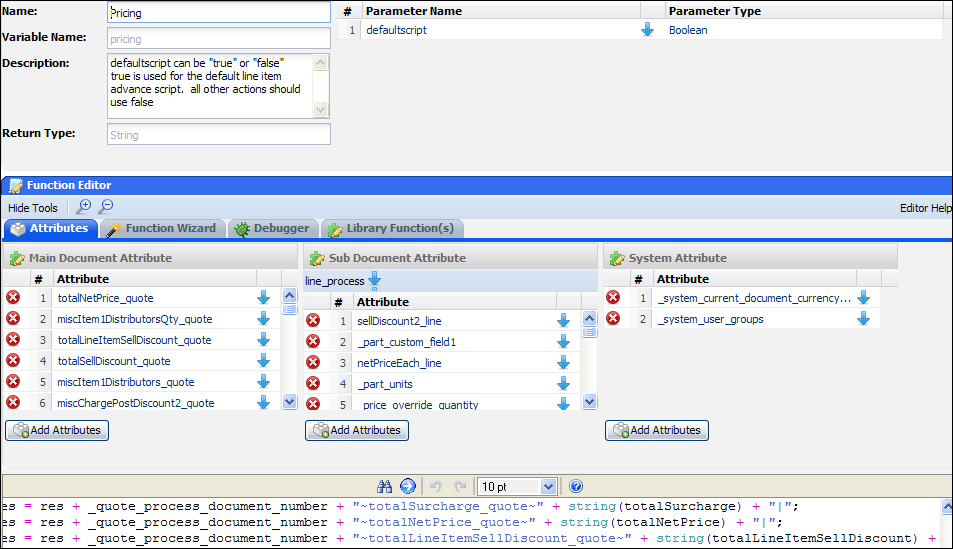Zoom out the function editor
Viewport: 953px width, 549px height.
pos(106,207)
